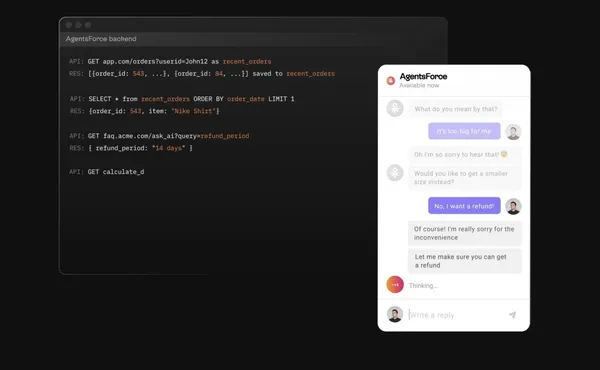Click the 'Write a reply' input field
The image size is (600, 370).
pos(455,315)
